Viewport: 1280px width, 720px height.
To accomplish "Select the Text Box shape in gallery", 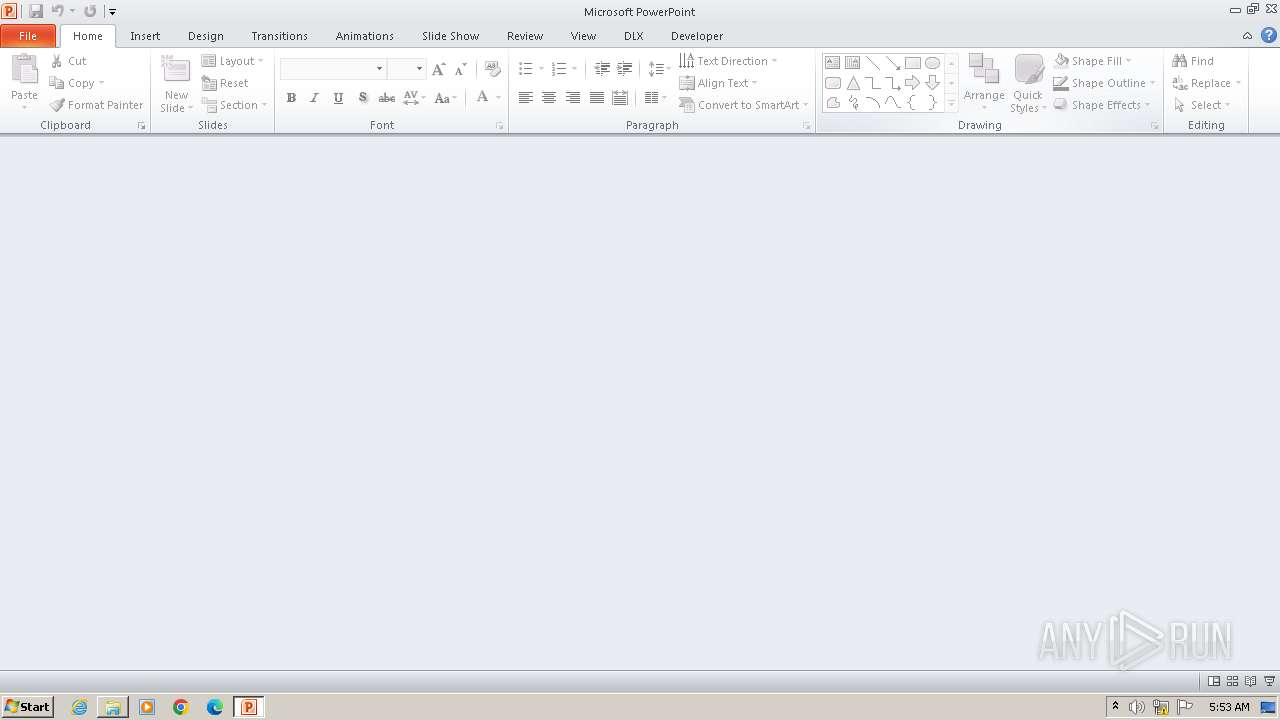I will [x=833, y=63].
